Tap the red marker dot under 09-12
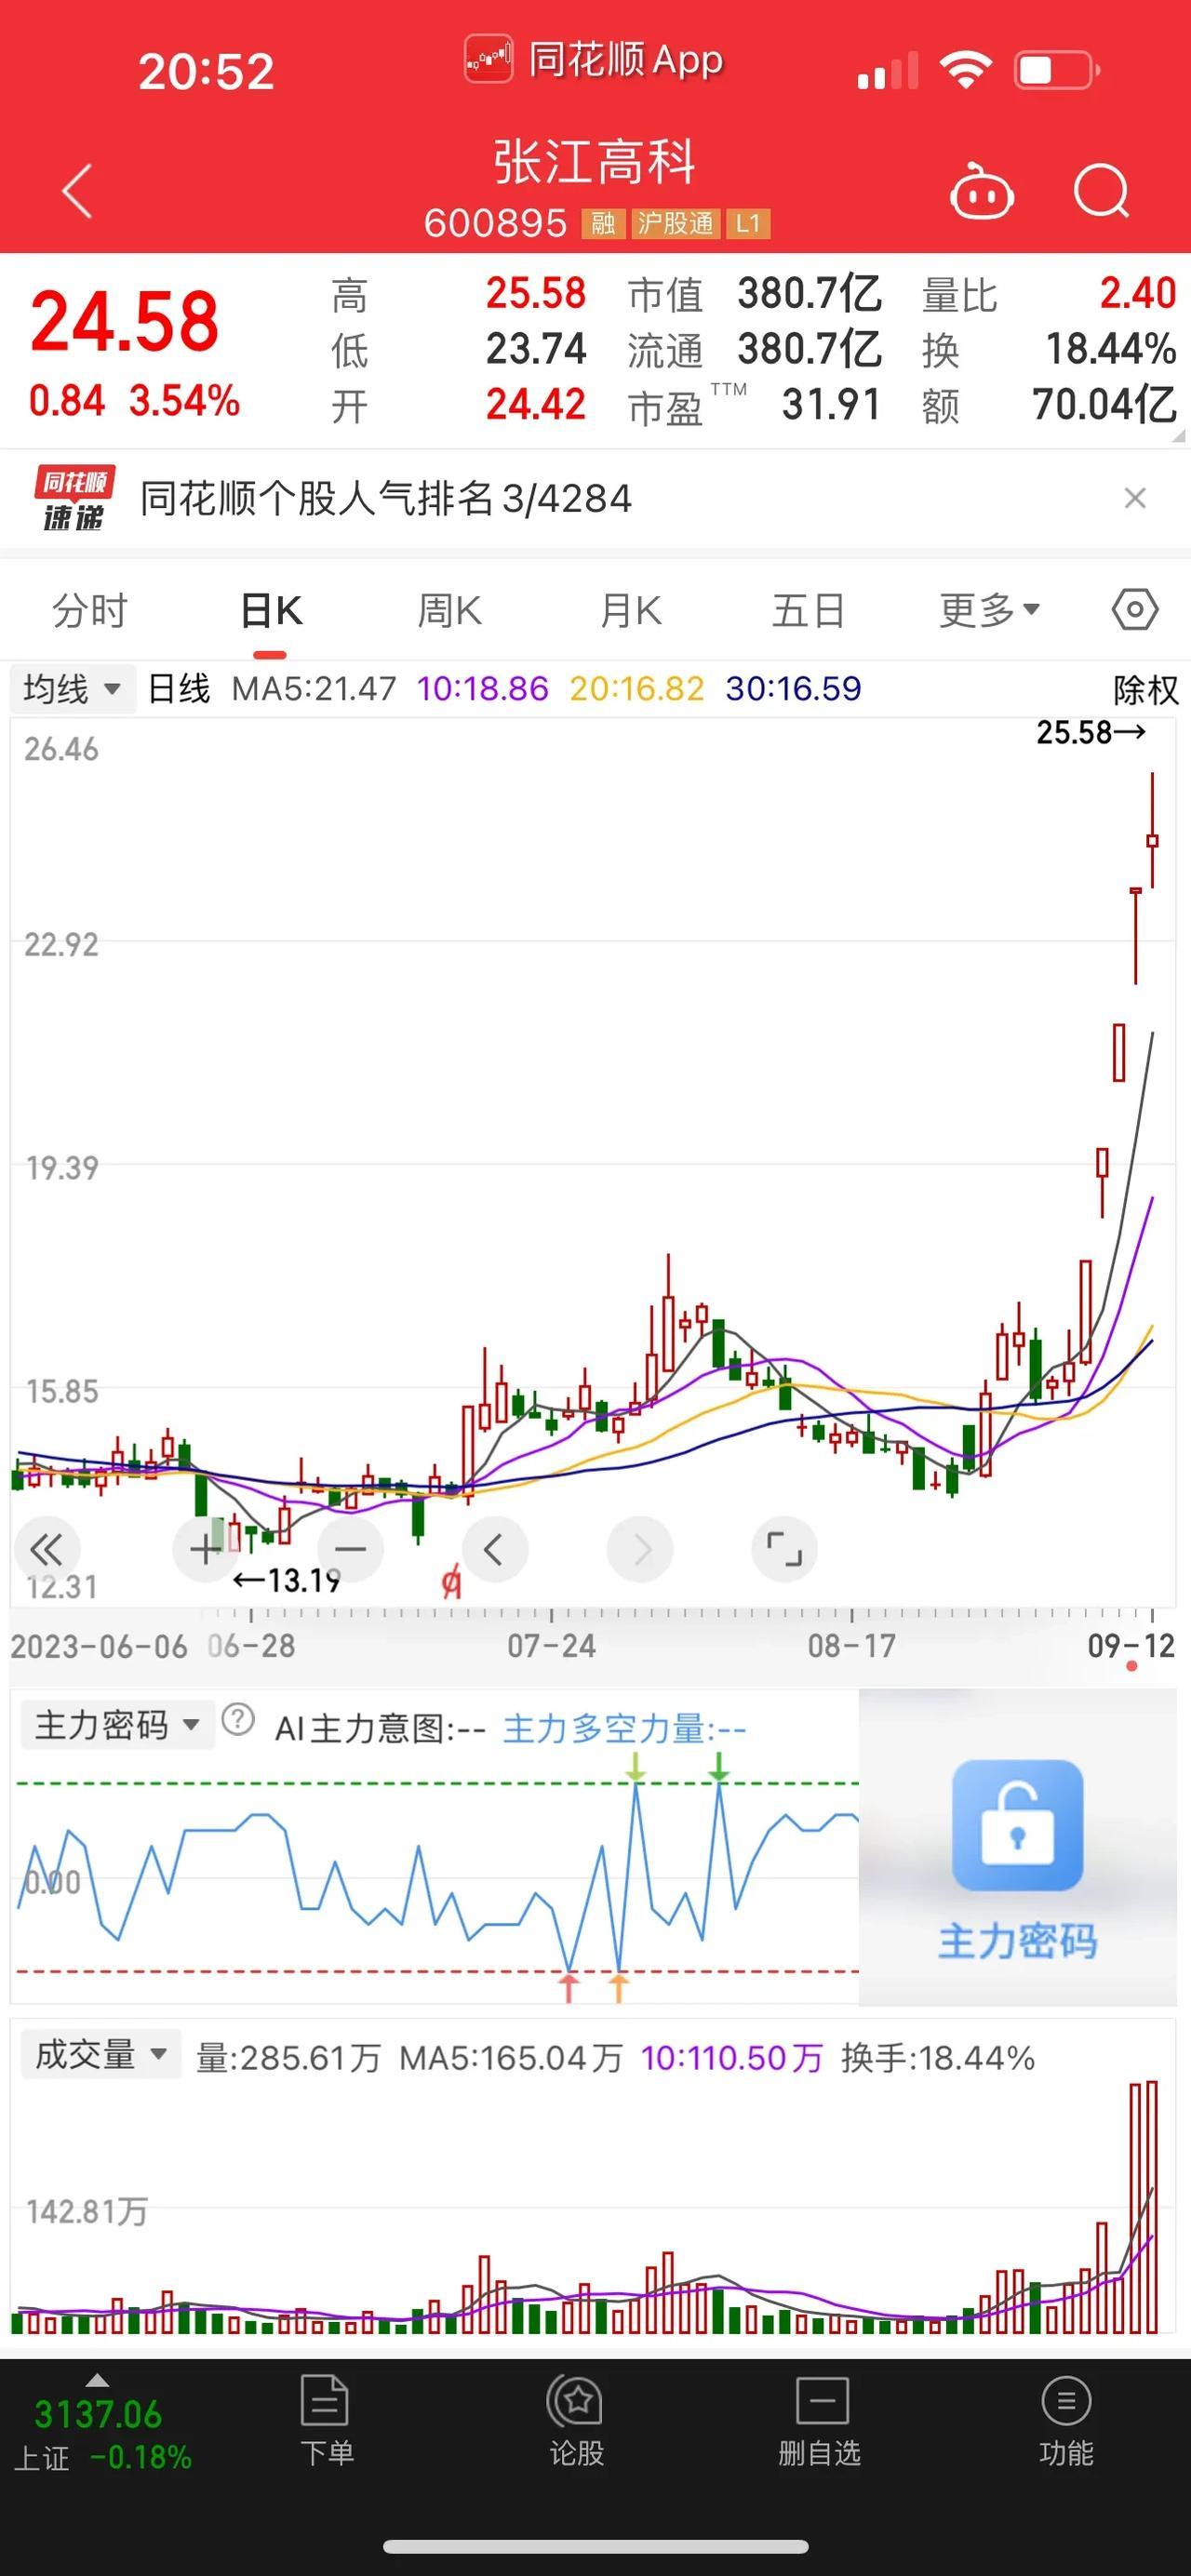The width and height of the screenshot is (1191, 2576). pos(1131,1666)
